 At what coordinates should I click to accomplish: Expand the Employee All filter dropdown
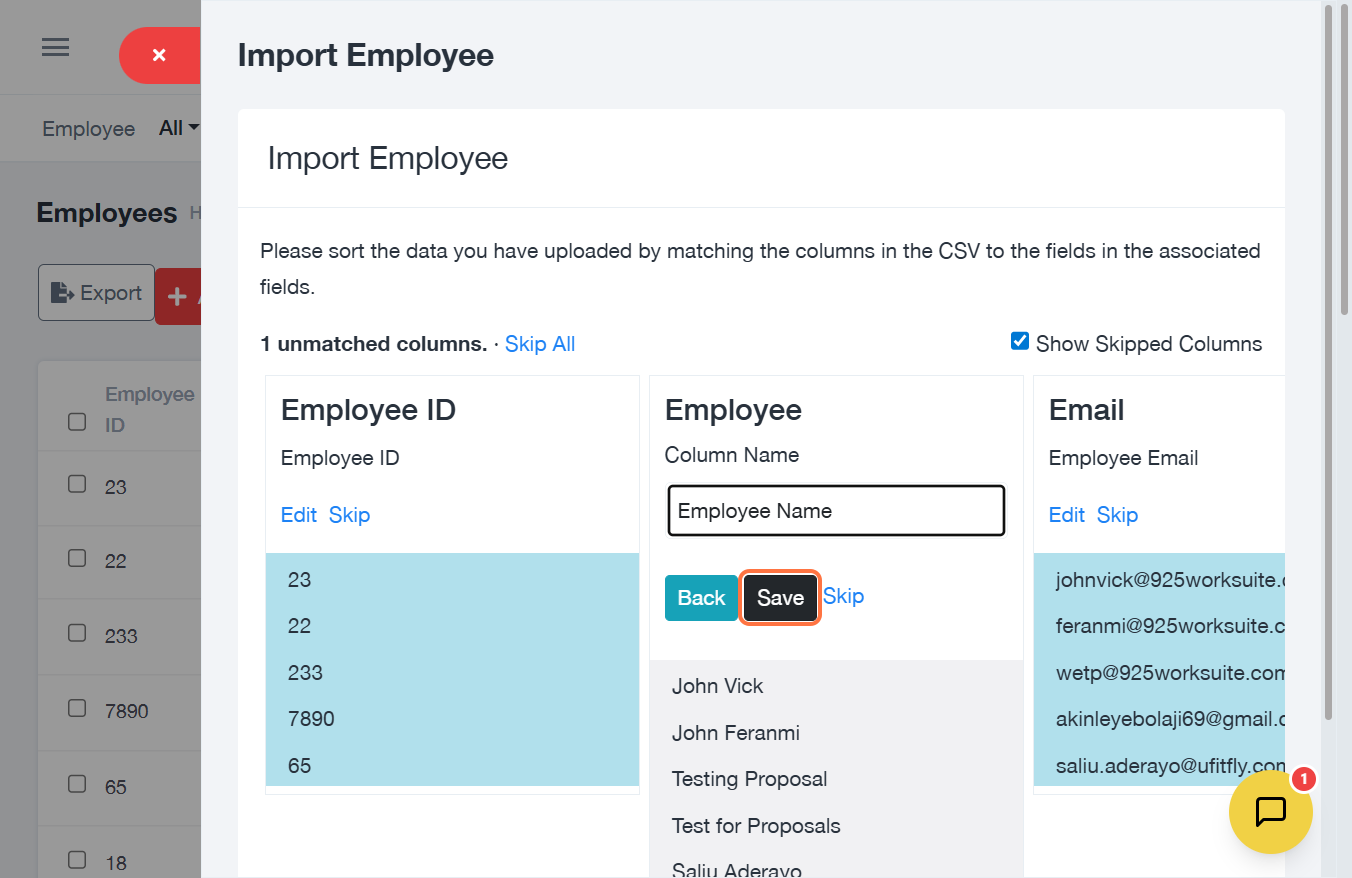(x=179, y=128)
